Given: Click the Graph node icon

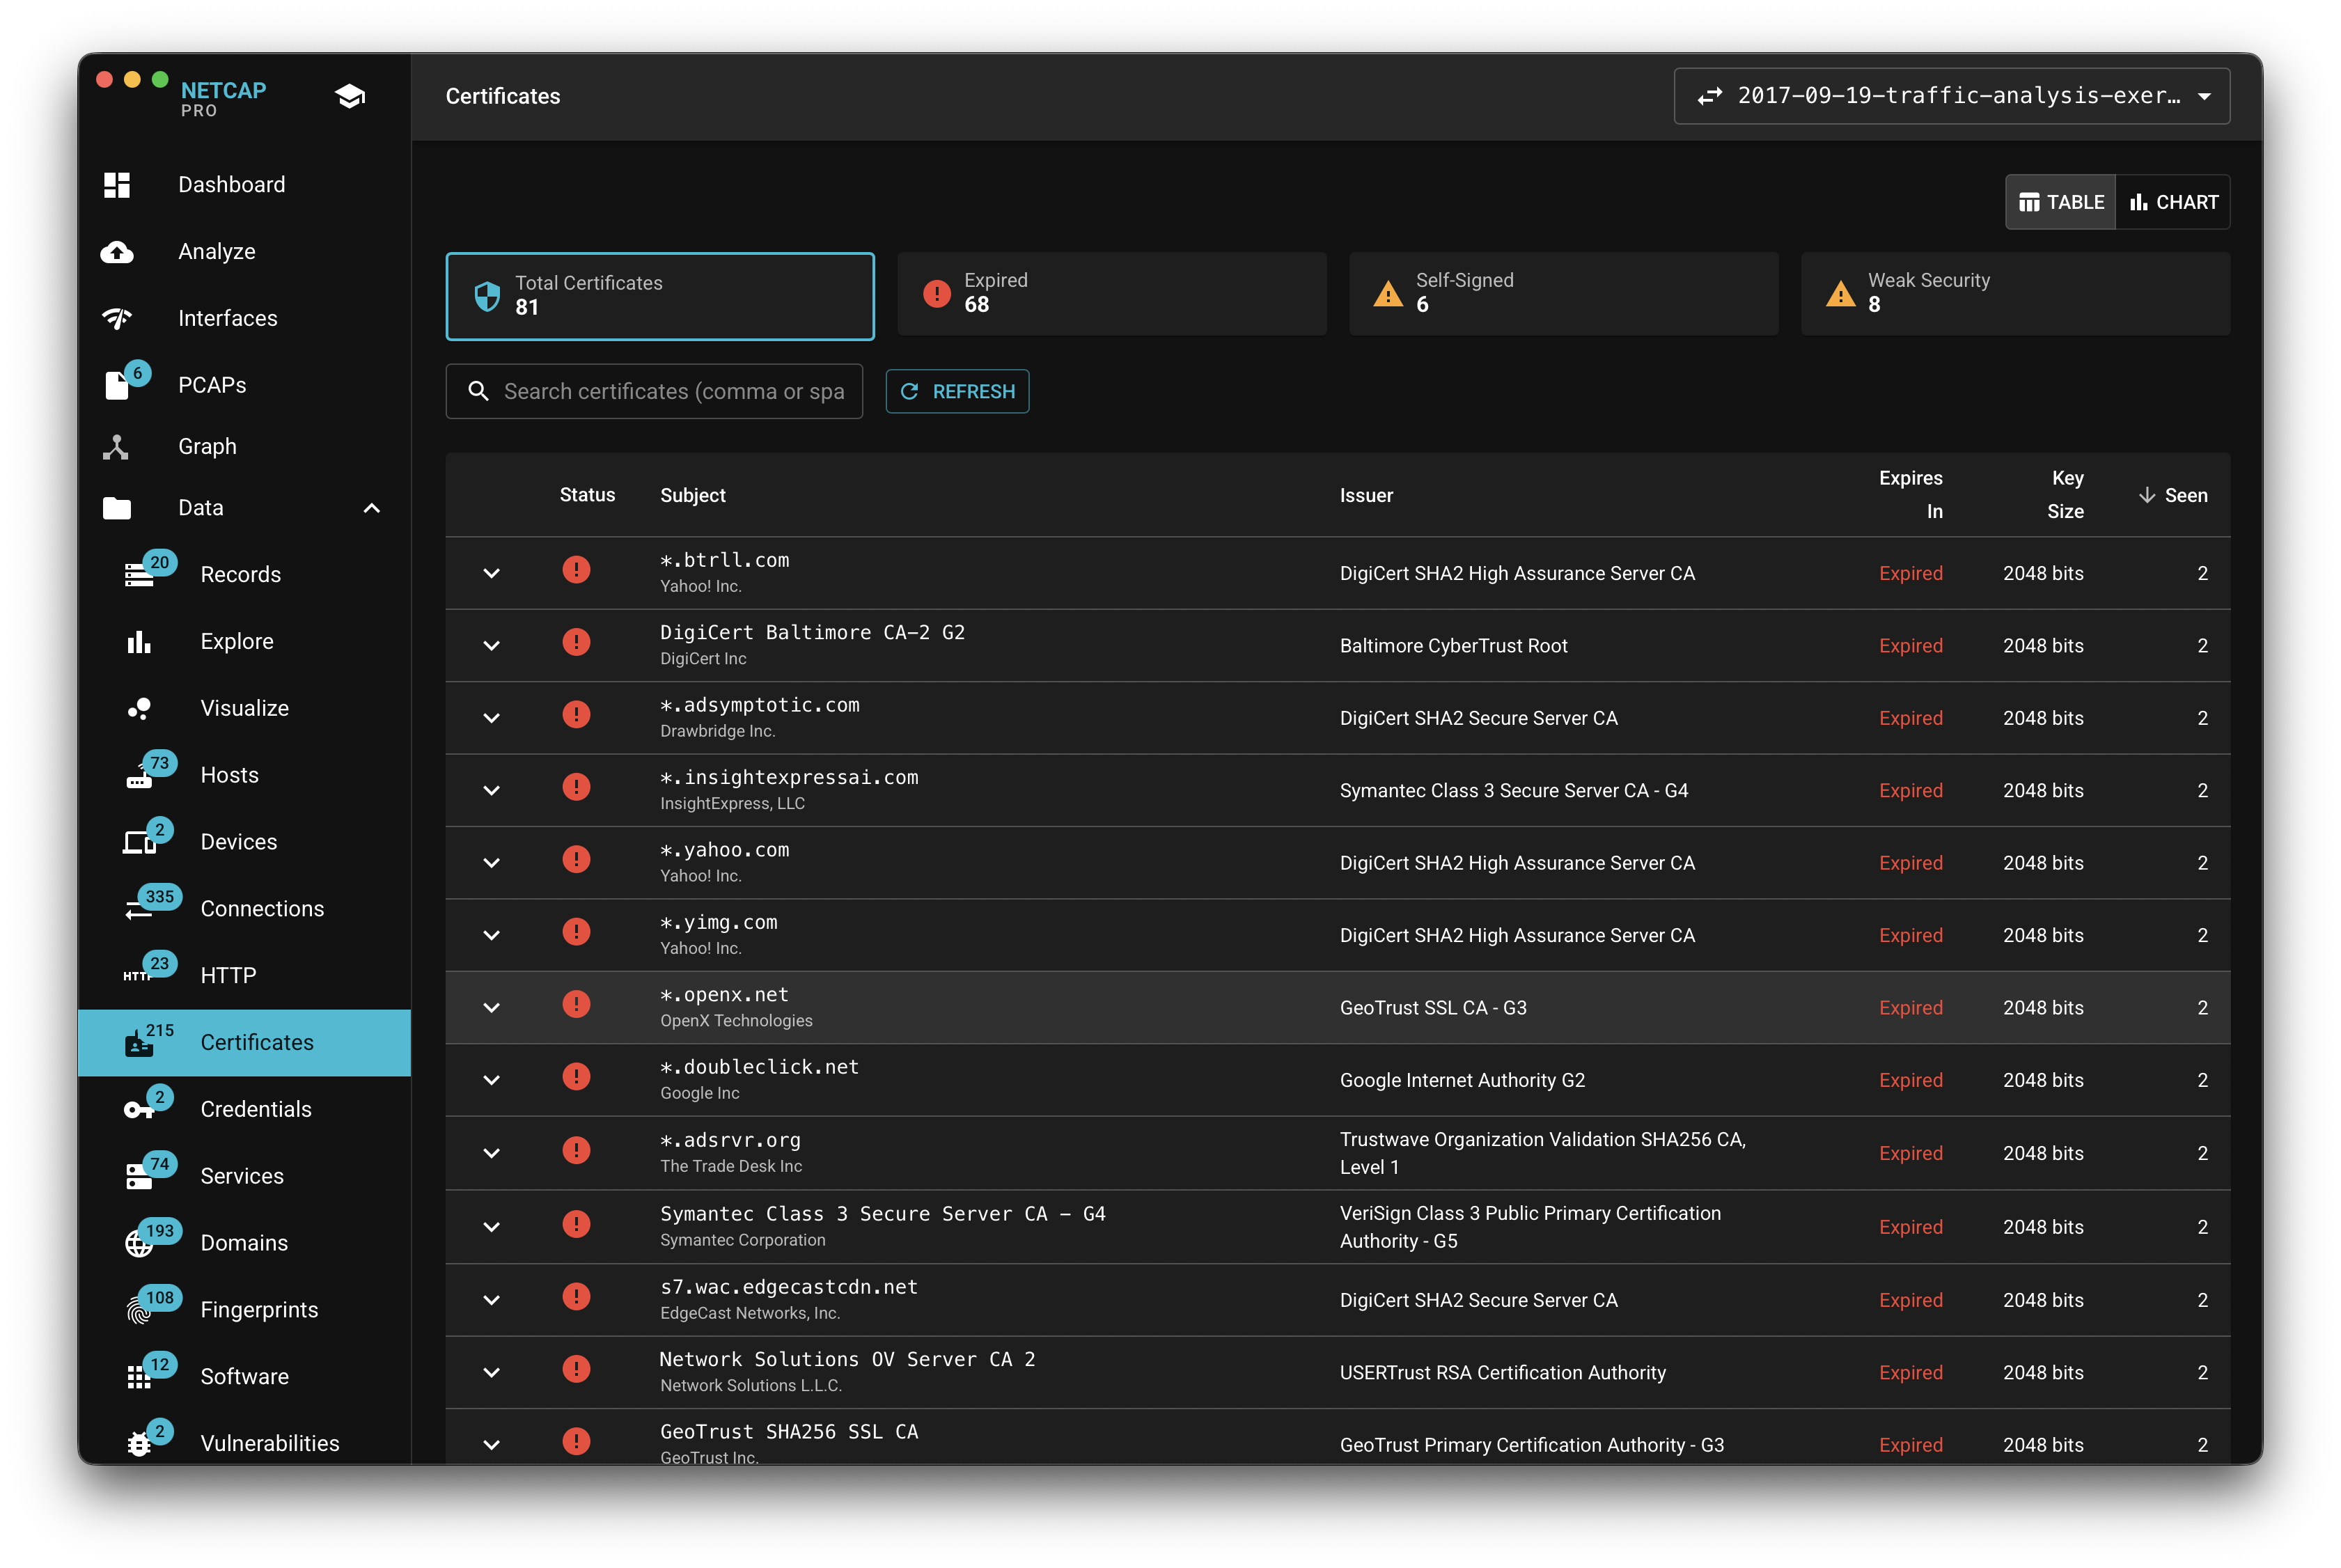Looking at the screenshot, I should [x=116, y=446].
